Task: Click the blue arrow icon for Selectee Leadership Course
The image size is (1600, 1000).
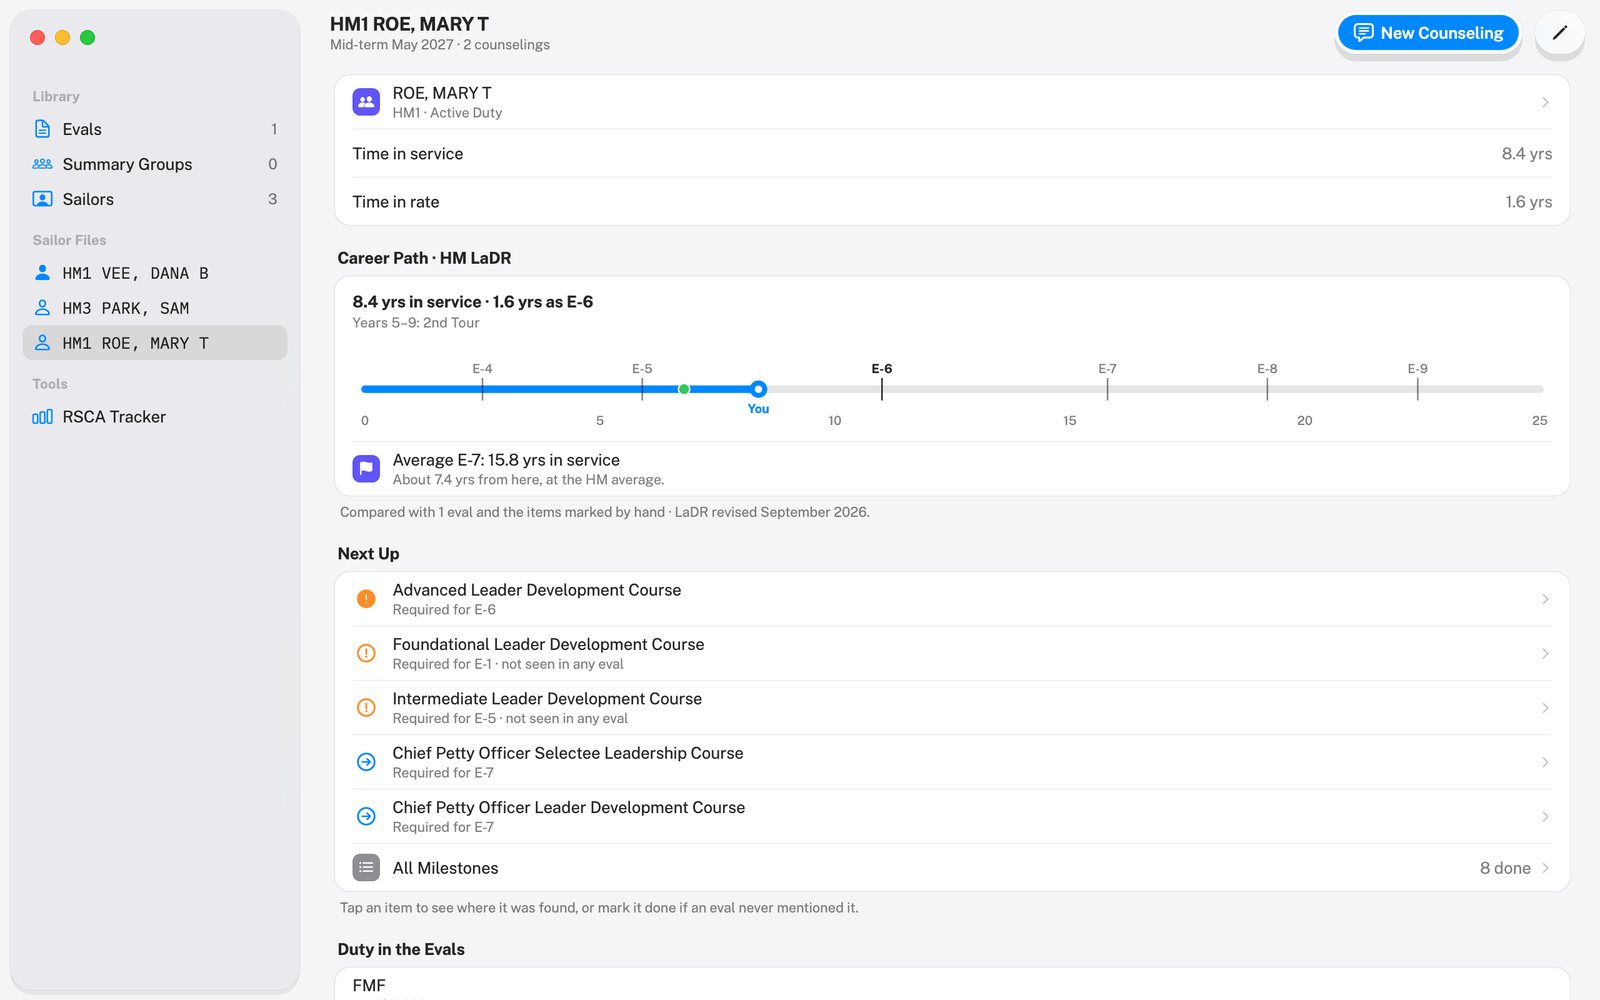Action: point(366,762)
